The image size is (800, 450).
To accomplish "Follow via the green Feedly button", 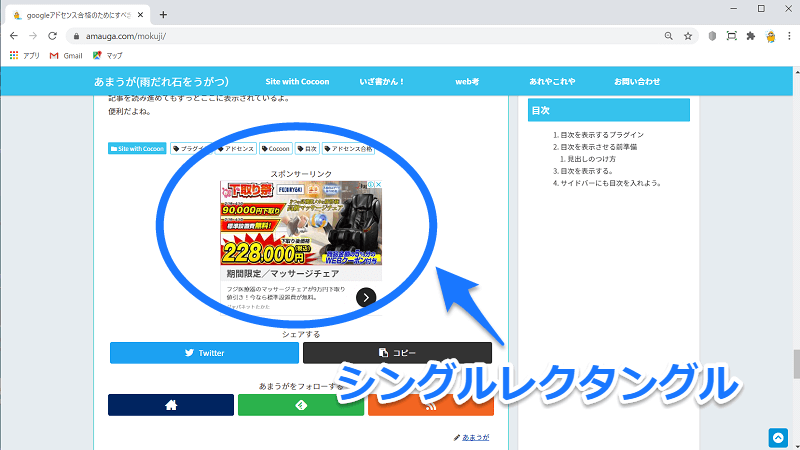I will coord(301,405).
